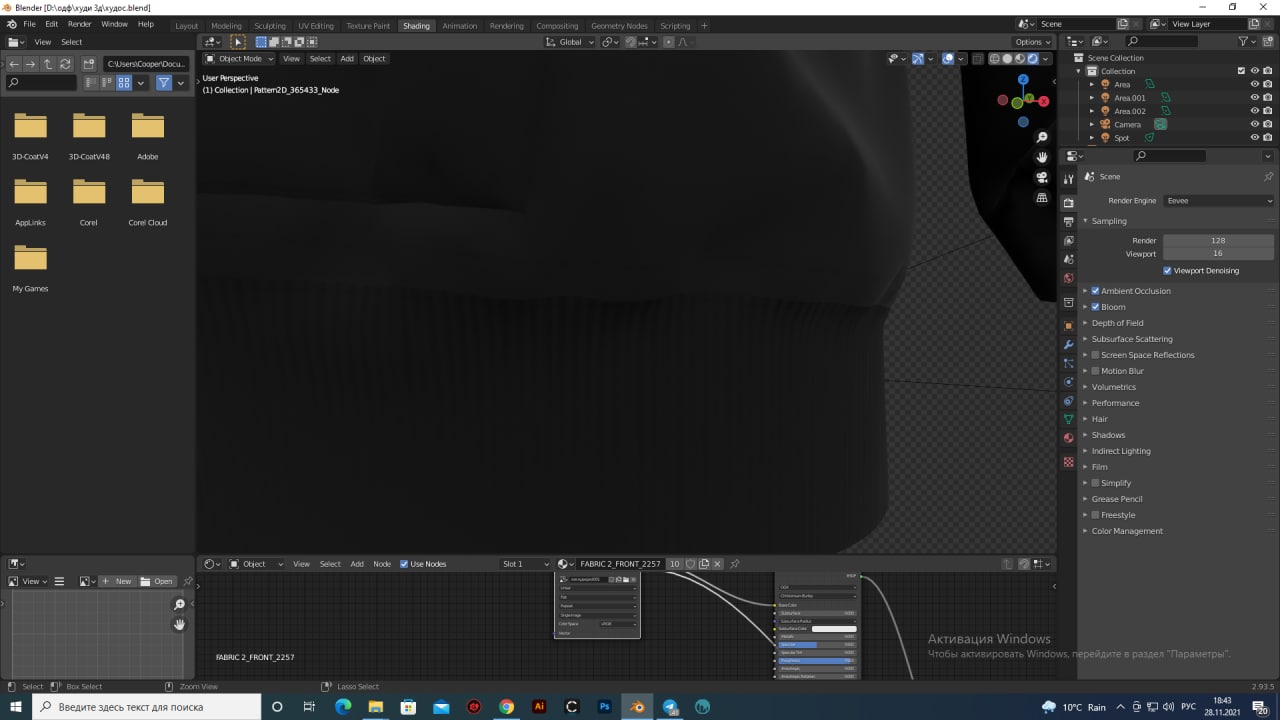The width and height of the screenshot is (1280, 720).
Task: Enable Motion Blur checkbox
Action: (1095, 371)
